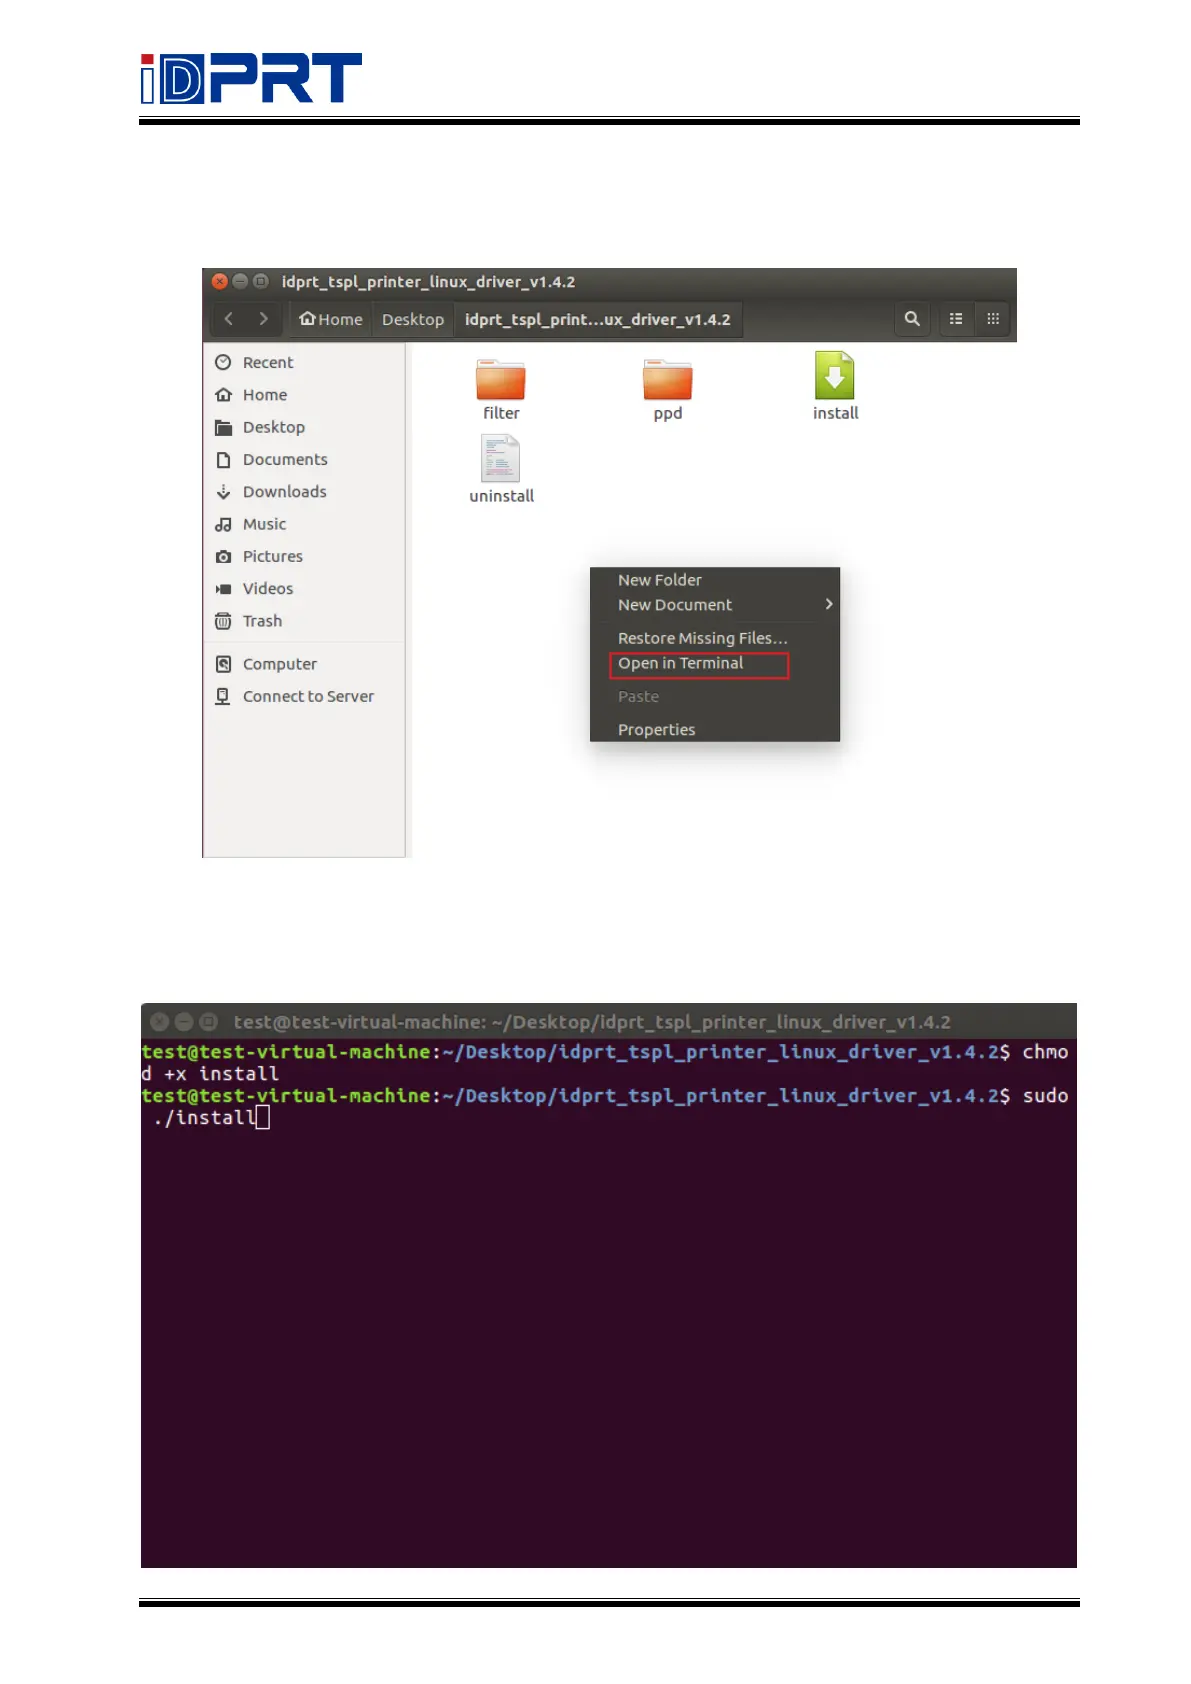The image size is (1191, 1684).
Task: Click the Downloads arrow icon in sidebar
Action: click(223, 492)
